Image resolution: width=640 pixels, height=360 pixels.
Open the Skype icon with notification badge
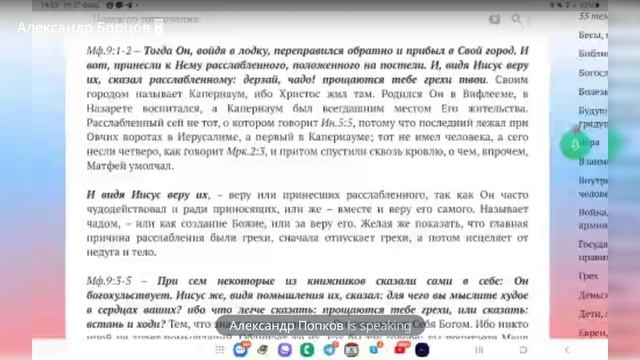(375, 349)
